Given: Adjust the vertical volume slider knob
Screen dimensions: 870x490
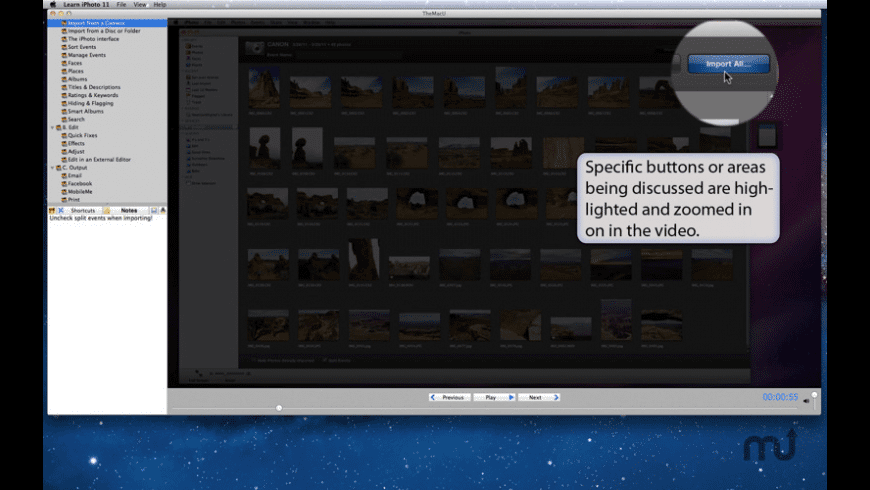Looking at the screenshot, I should coord(814,395).
